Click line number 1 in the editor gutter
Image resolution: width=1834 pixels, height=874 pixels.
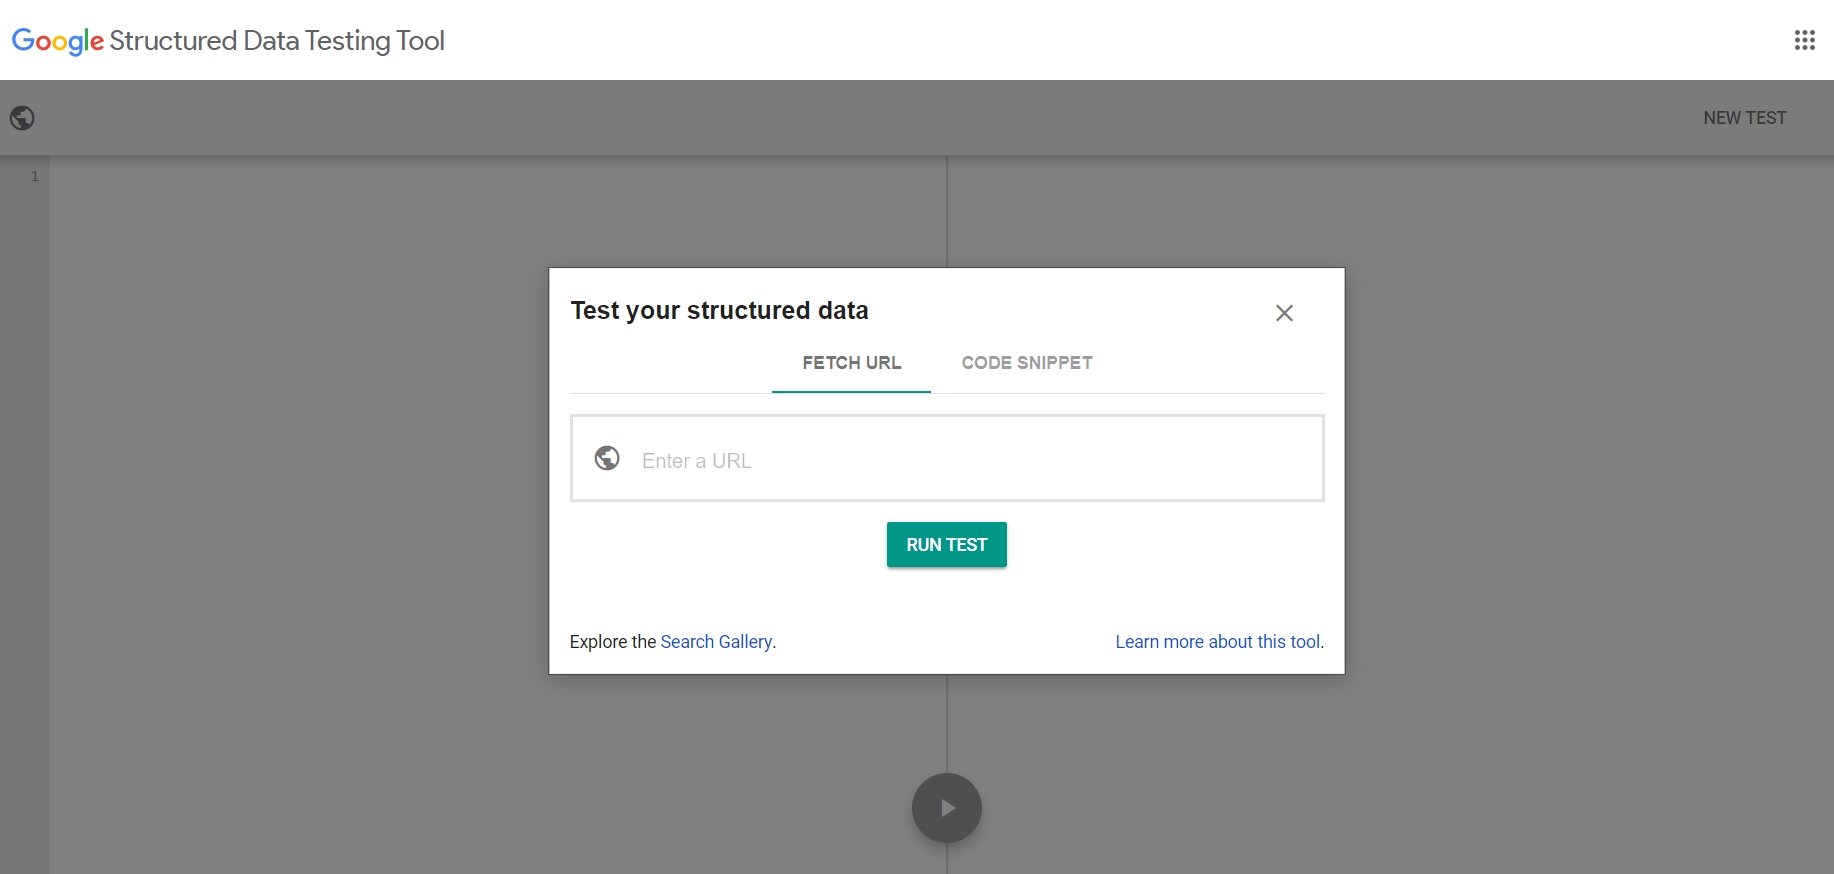point(34,176)
